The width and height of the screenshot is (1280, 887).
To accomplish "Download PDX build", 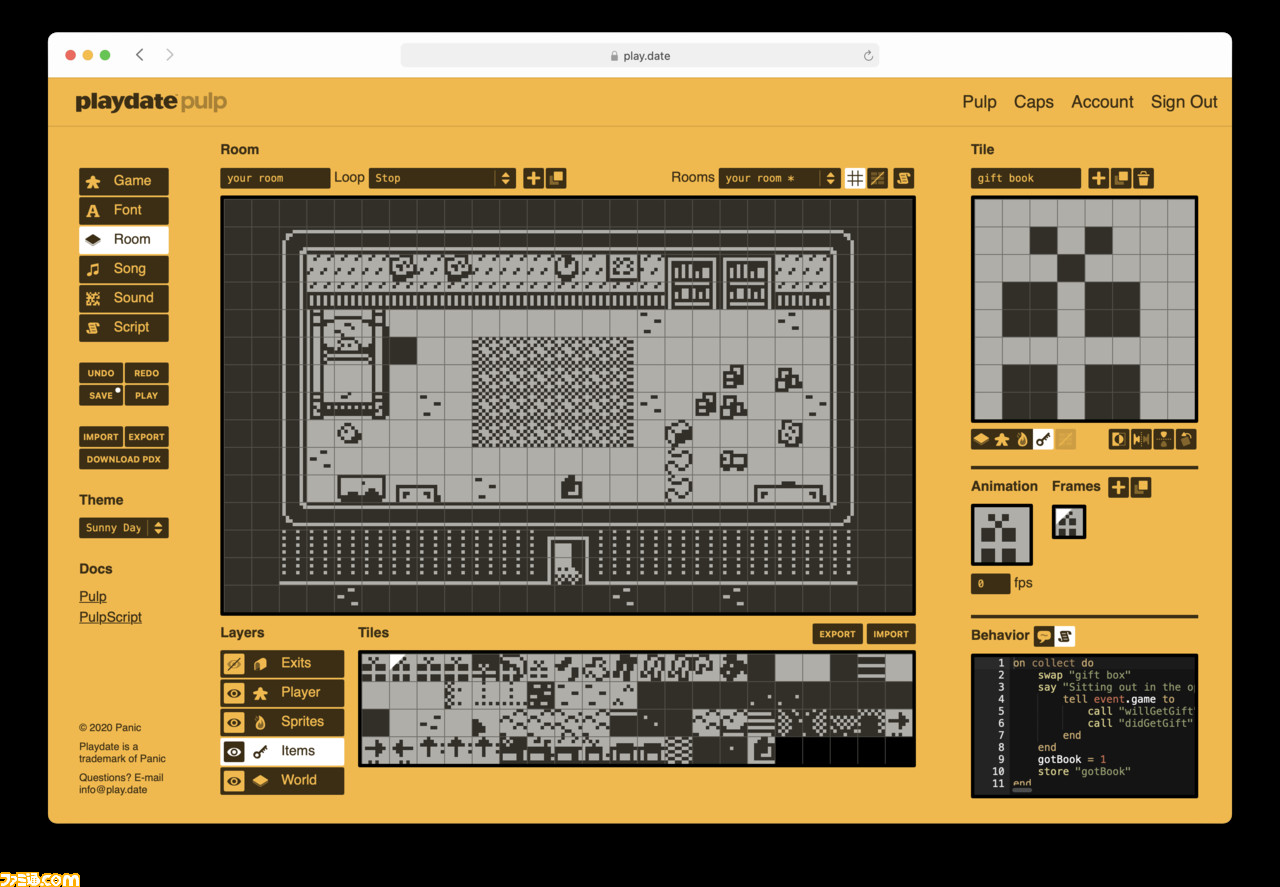I will (124, 460).
